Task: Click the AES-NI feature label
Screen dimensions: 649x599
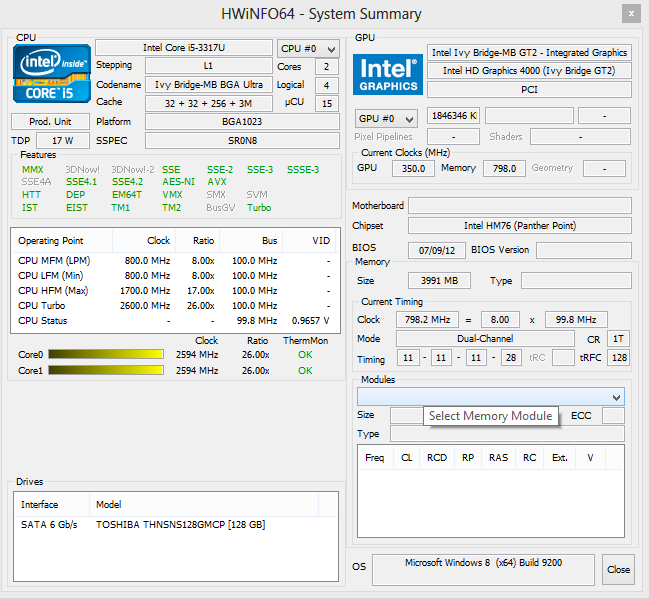Action: [x=178, y=182]
